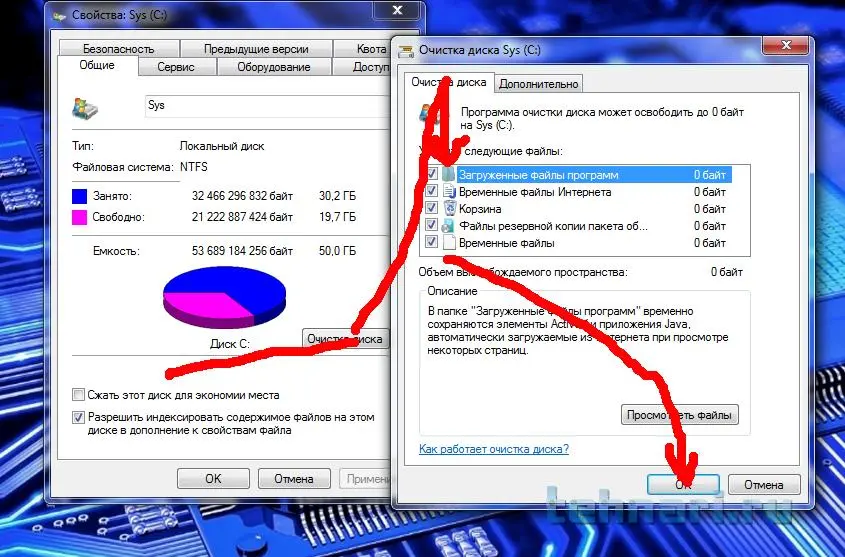This screenshot has width=845, height=557.
Task: Toggle checkbox for Загруженные файлы программ
Action: tap(432, 174)
